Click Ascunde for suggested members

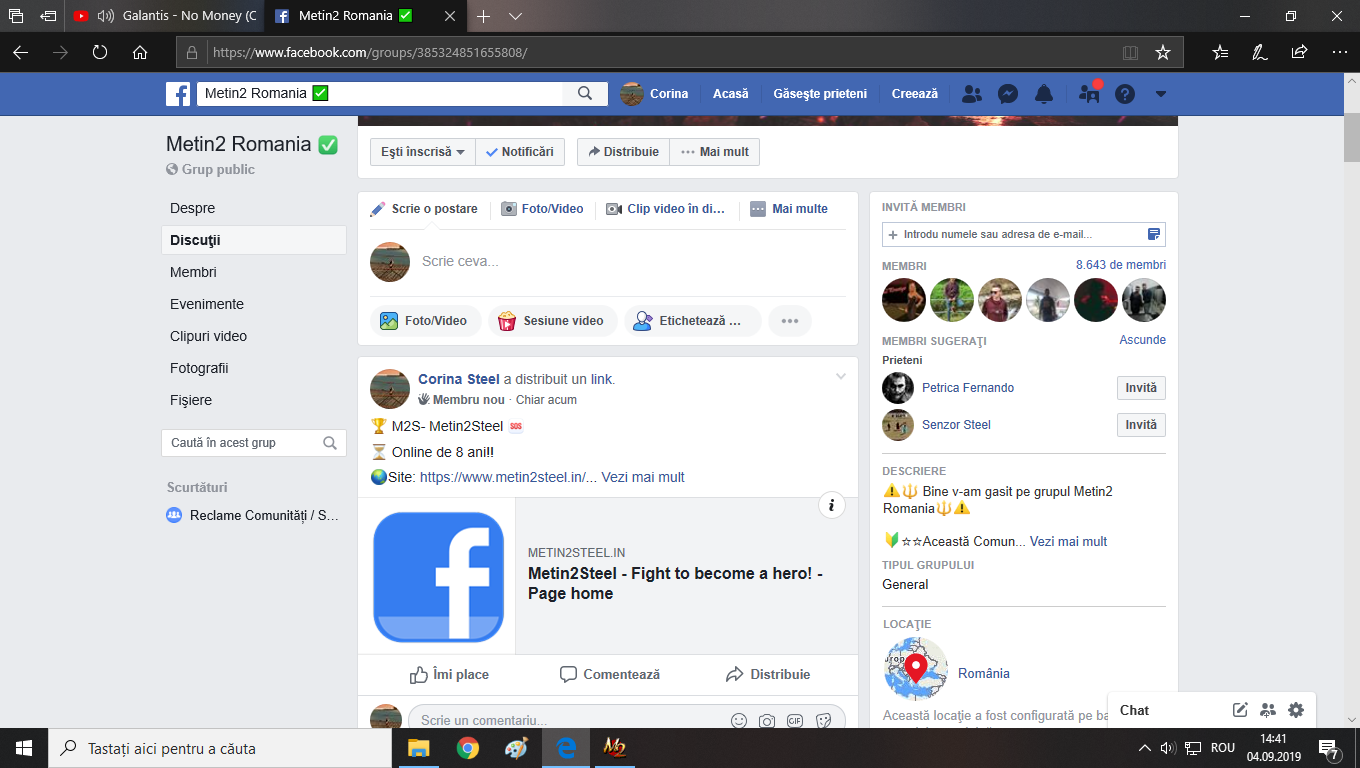tap(1142, 340)
